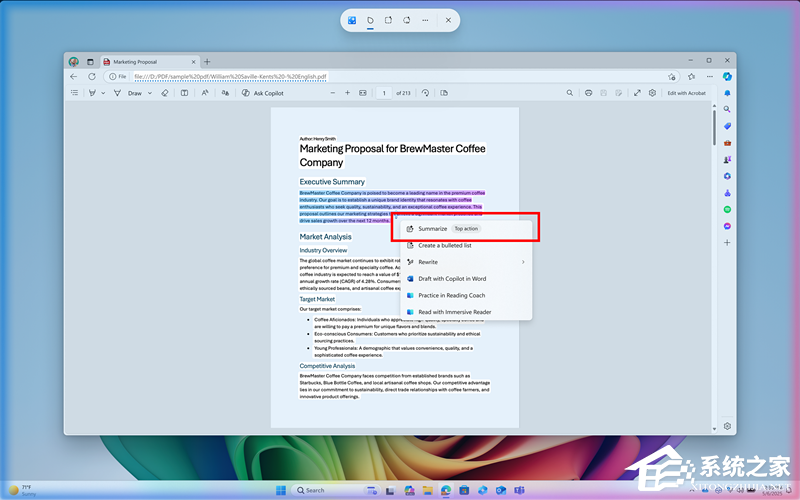Choose Create a bulleted list option

tap(445, 245)
